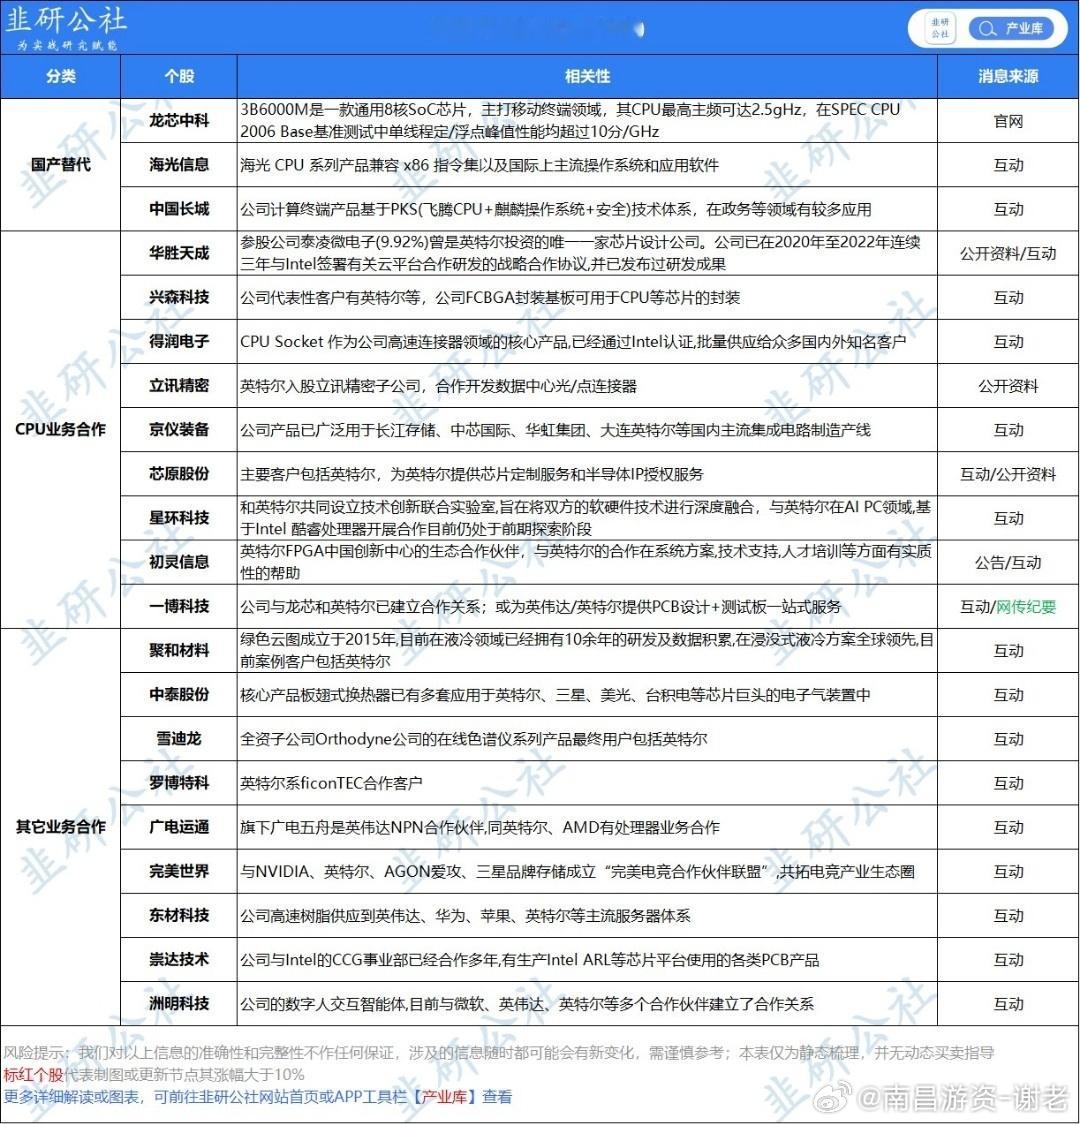
Task: Click the 【产业库】 footer link text
Action: point(443,1097)
